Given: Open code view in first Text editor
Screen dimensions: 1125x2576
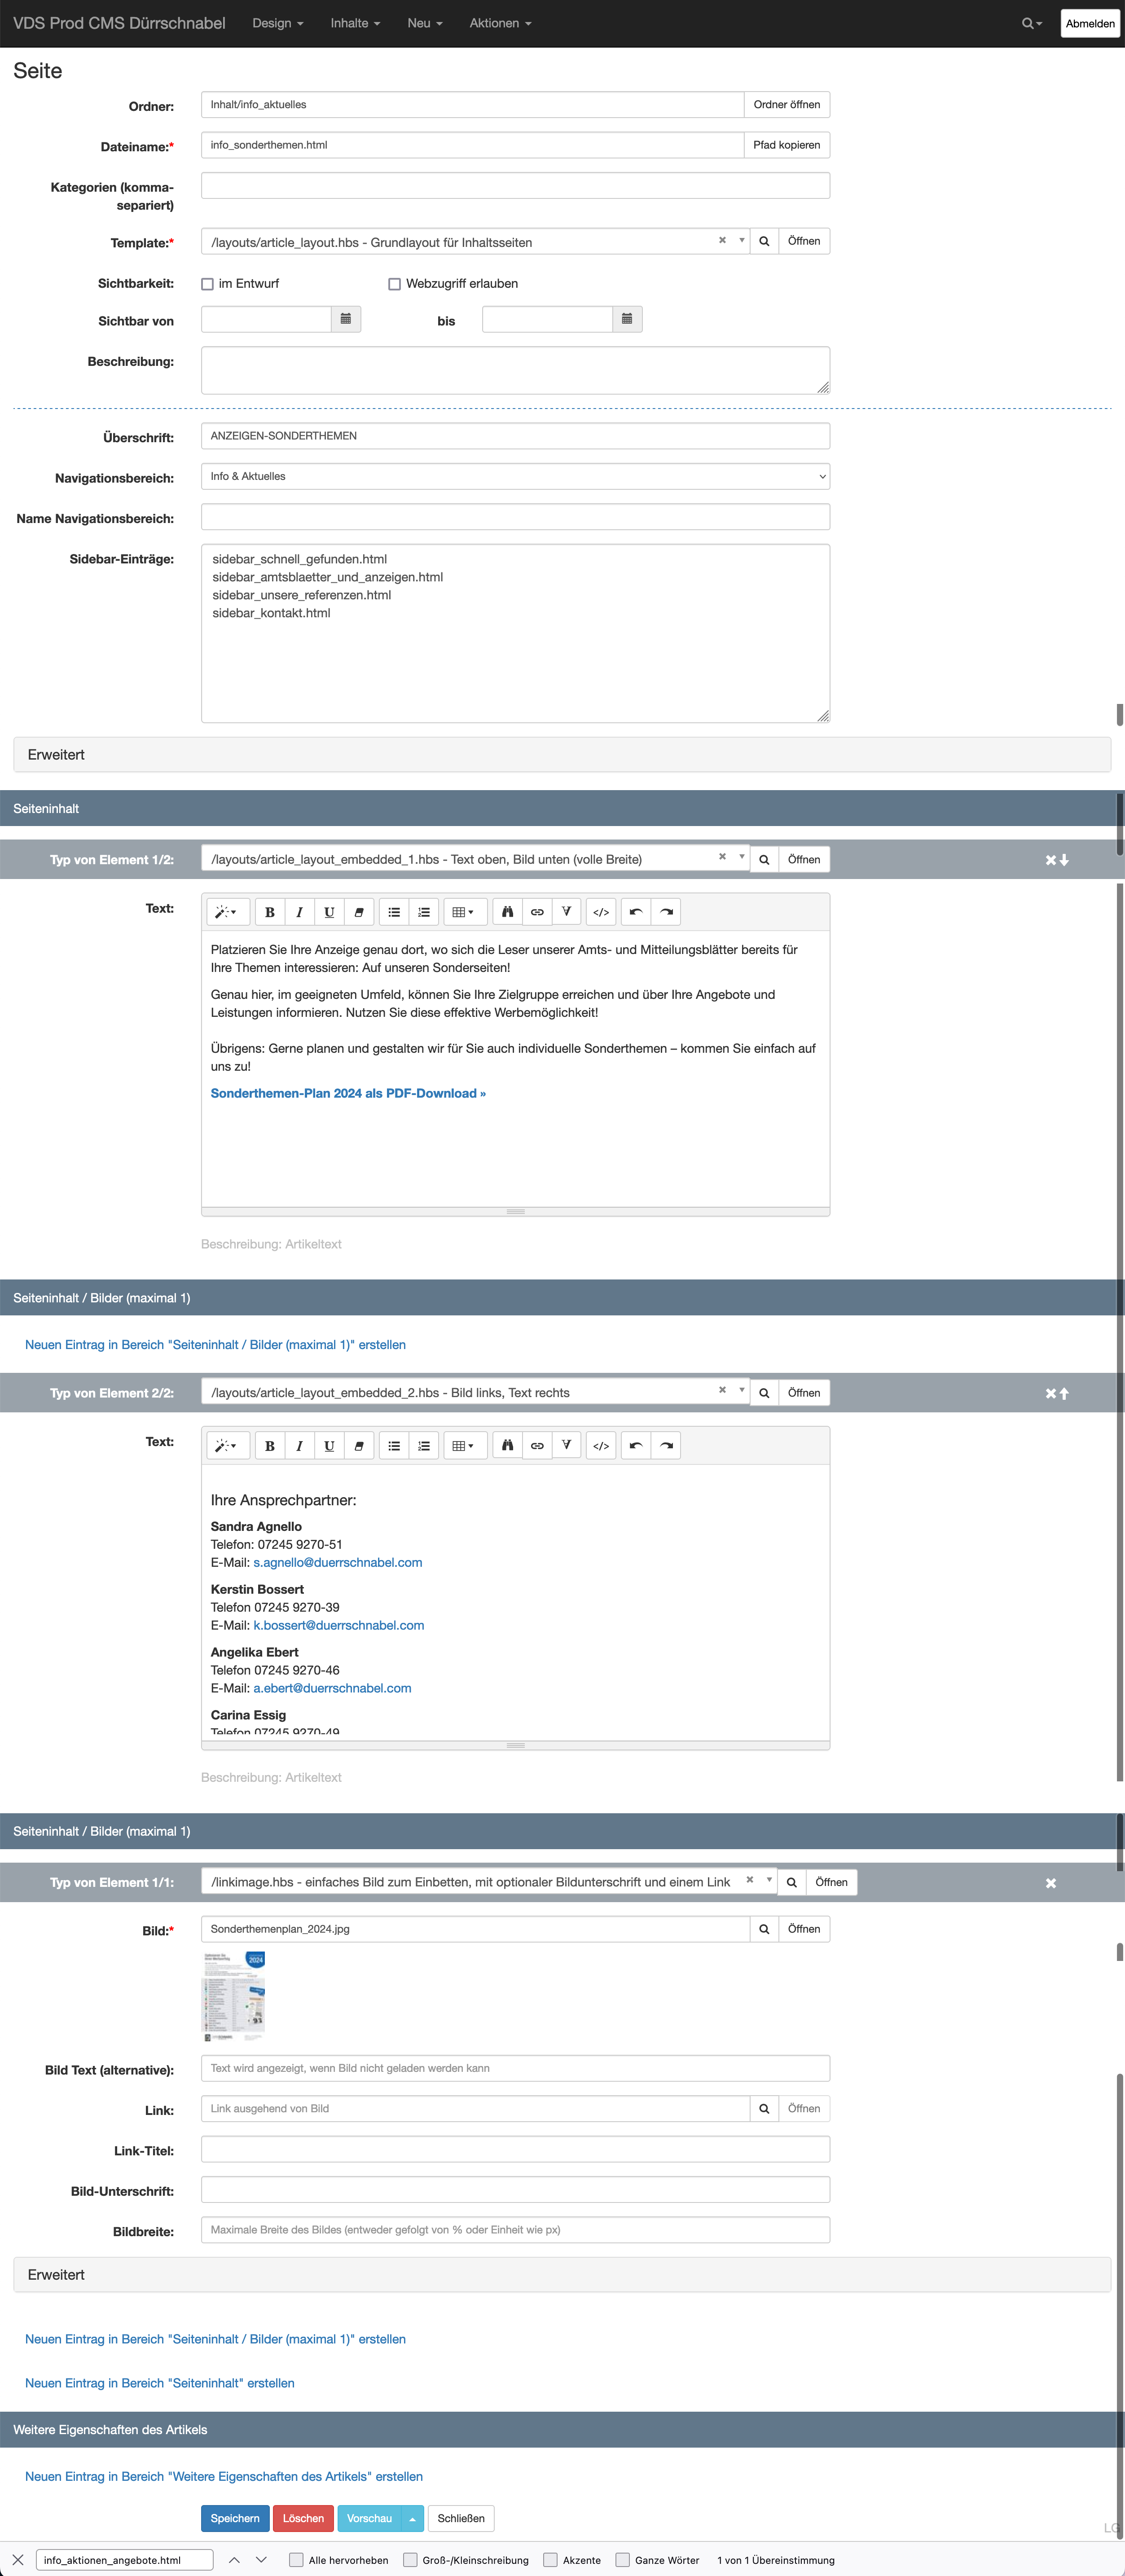Looking at the screenshot, I should 601,912.
